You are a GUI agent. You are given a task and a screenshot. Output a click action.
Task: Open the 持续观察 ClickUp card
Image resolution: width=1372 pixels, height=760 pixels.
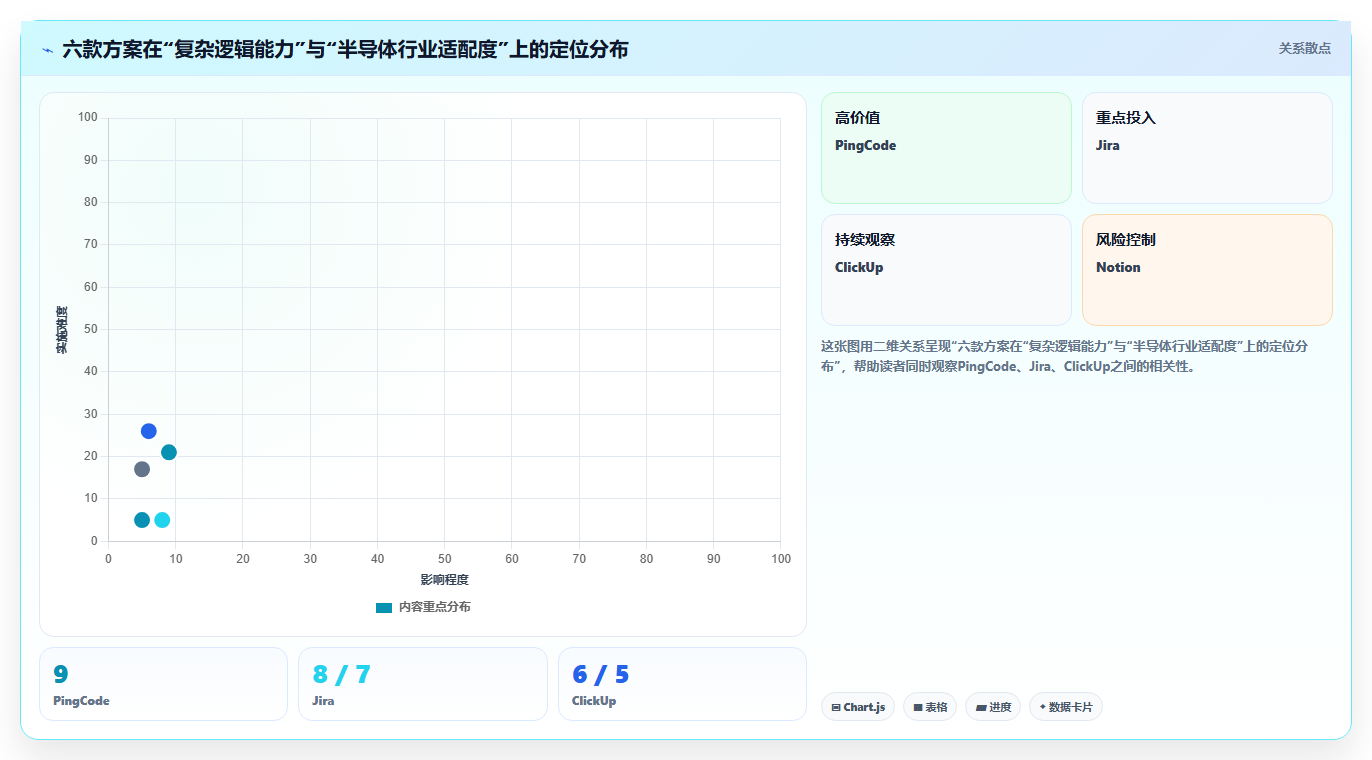(x=946, y=270)
